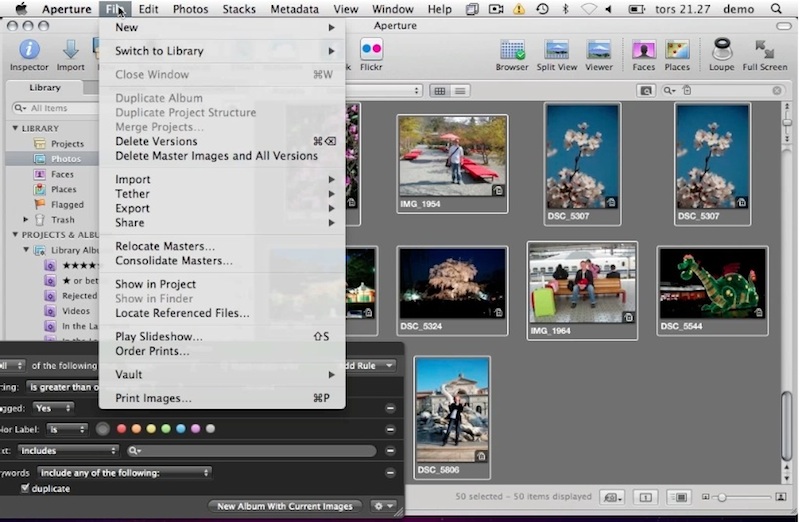
Task: Click the Flickr toolbar icon
Action: coord(371,50)
